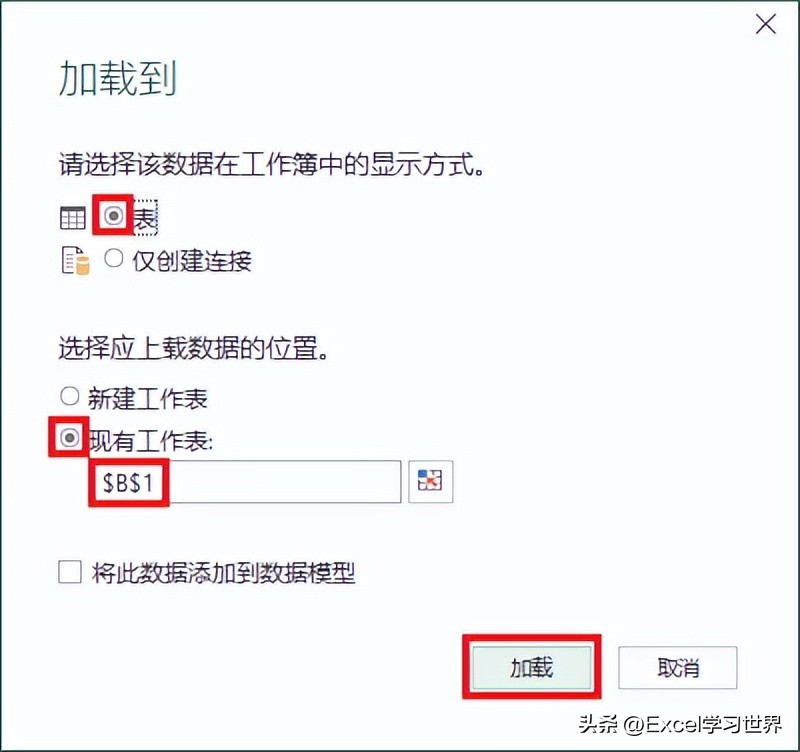The width and height of the screenshot is (800, 752).
Task: Click the 表 text label
Action: tap(145, 218)
